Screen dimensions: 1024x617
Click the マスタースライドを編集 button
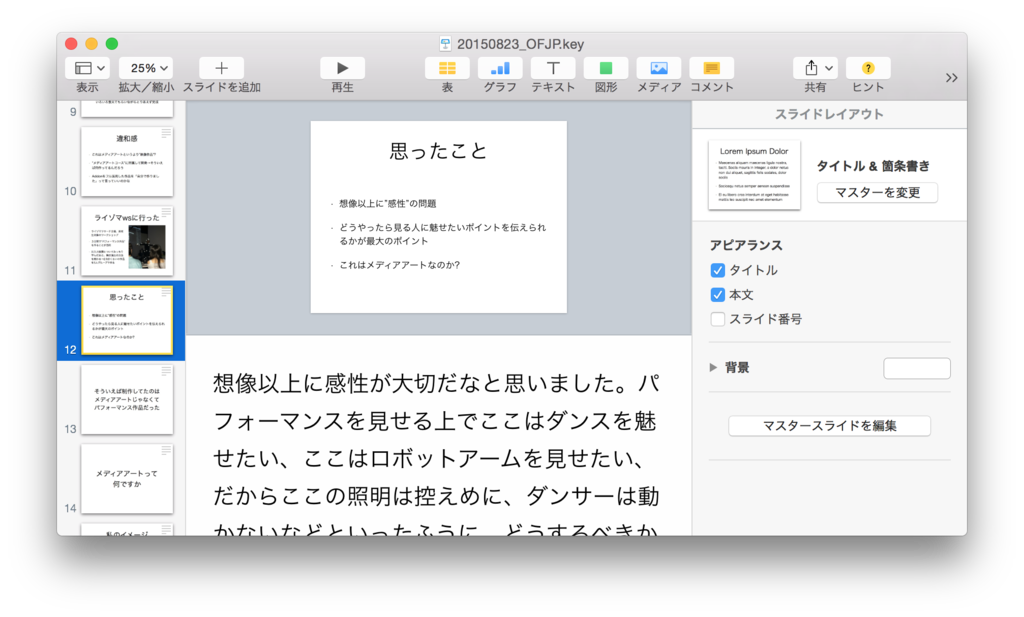pyautogui.click(x=829, y=426)
